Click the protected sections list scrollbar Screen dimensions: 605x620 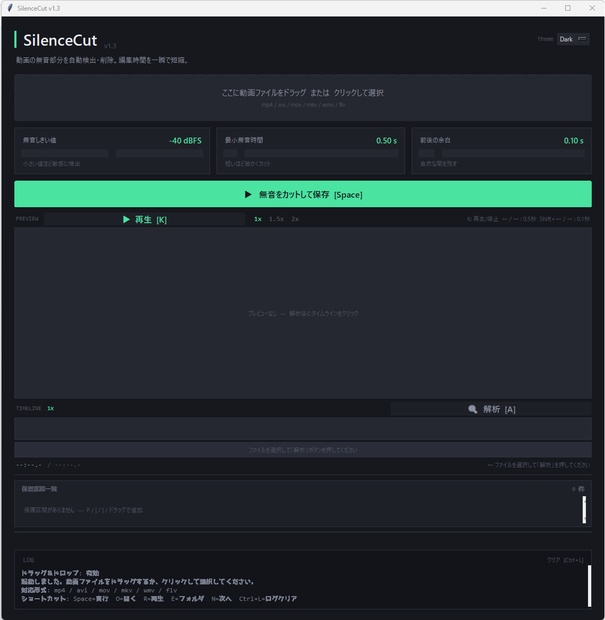[x=584, y=509]
